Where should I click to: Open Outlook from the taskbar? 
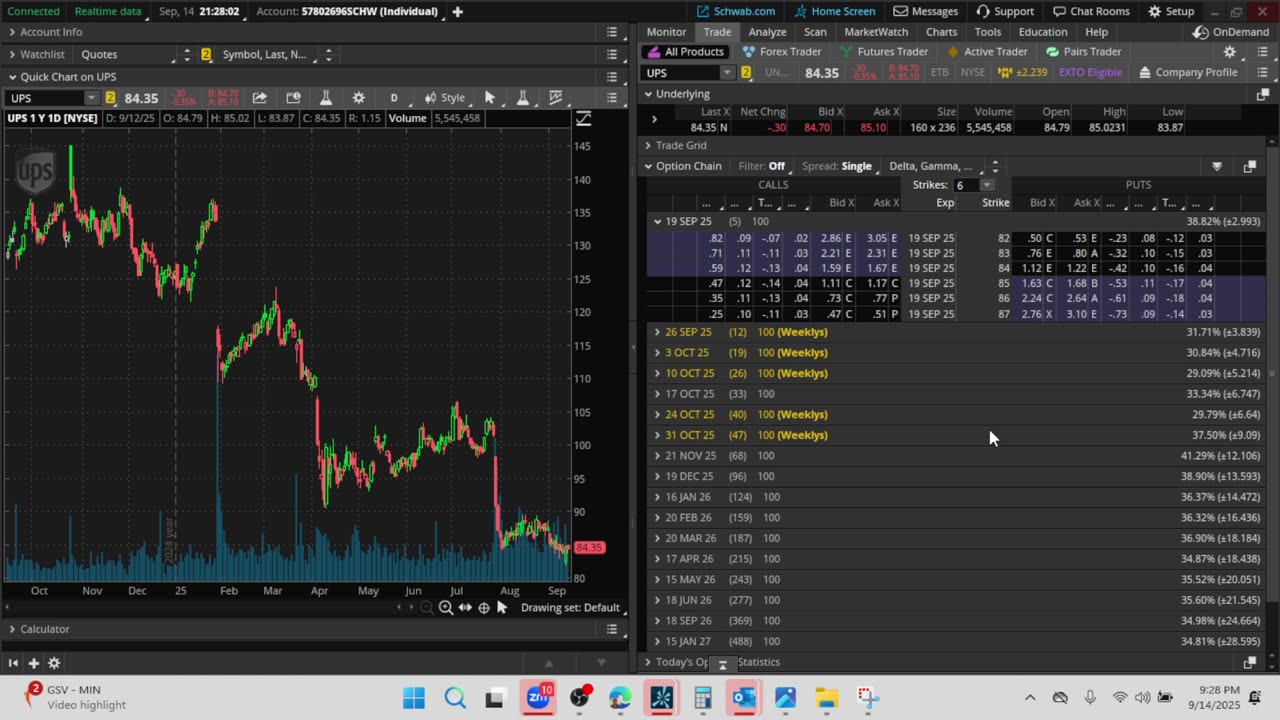click(744, 698)
